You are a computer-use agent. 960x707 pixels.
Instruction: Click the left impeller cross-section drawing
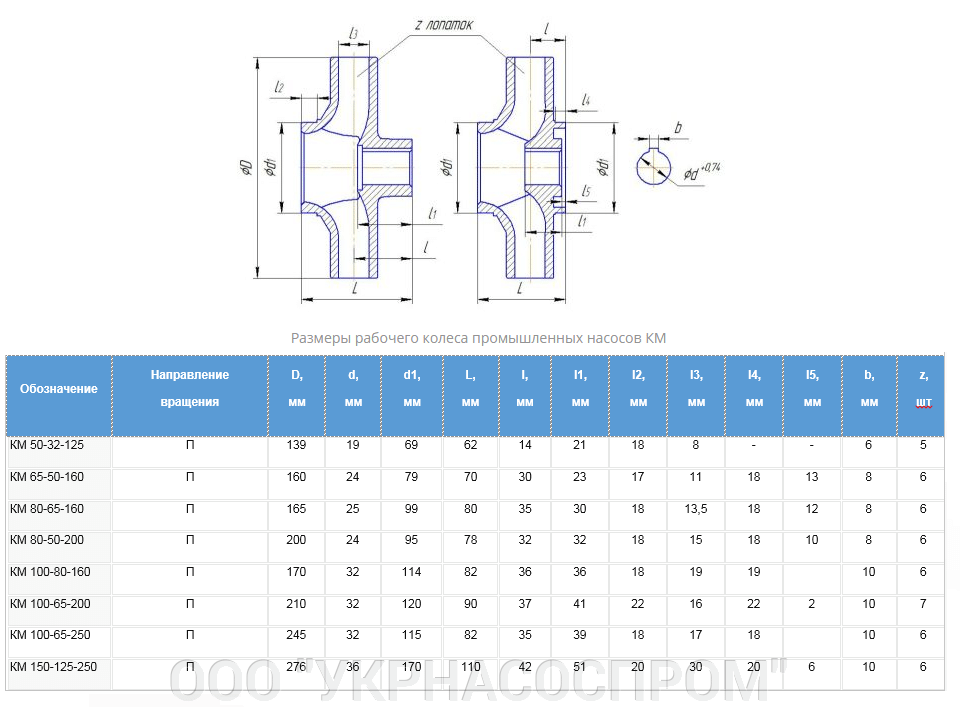coord(345,165)
